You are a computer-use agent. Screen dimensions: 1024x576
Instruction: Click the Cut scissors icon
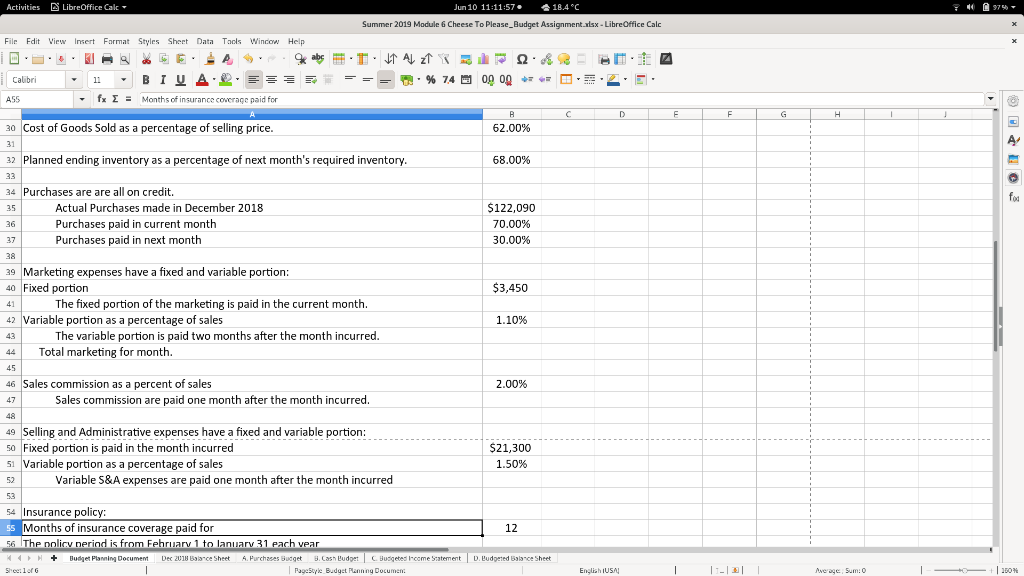pos(146,59)
